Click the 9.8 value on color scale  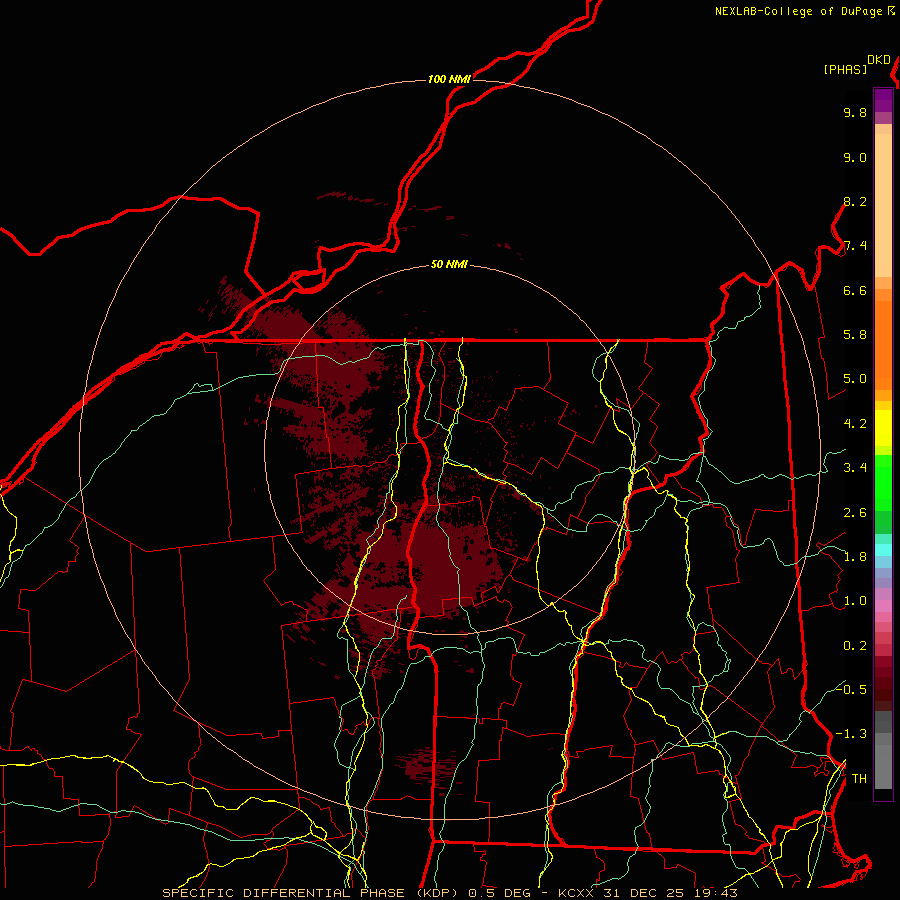click(855, 112)
